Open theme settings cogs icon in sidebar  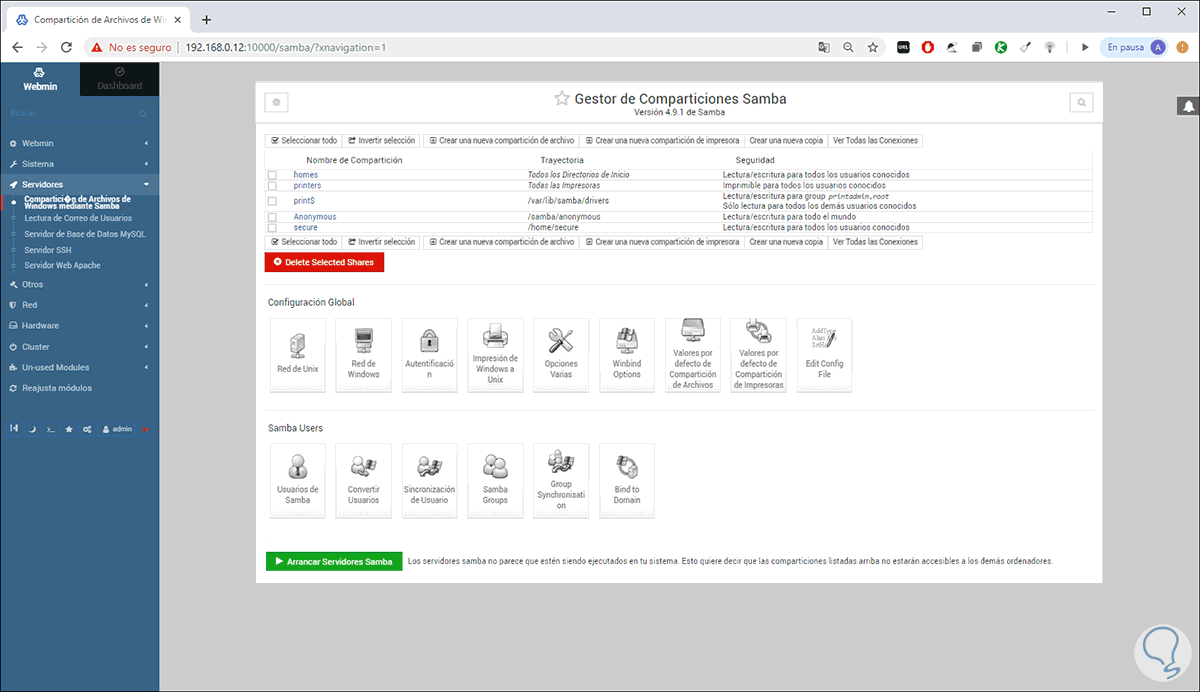pos(88,429)
